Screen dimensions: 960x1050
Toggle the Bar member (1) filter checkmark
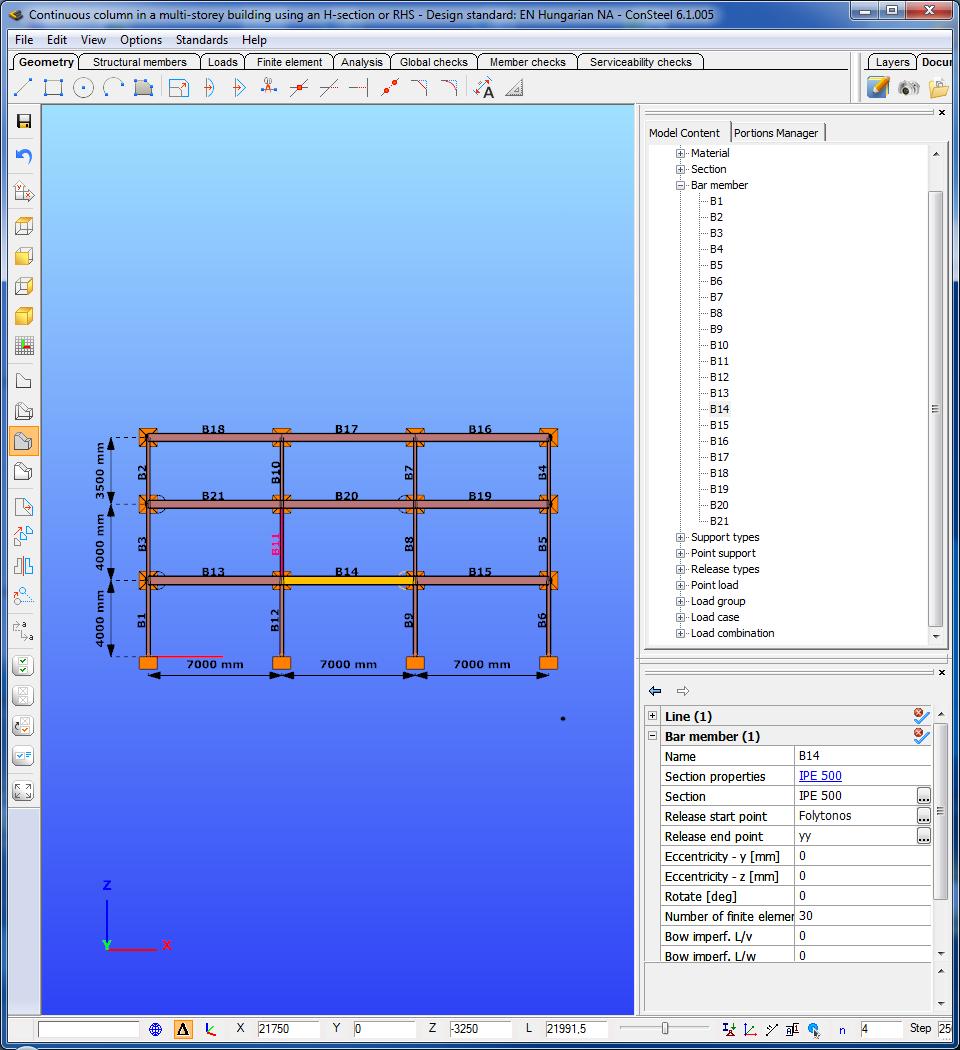[922, 736]
